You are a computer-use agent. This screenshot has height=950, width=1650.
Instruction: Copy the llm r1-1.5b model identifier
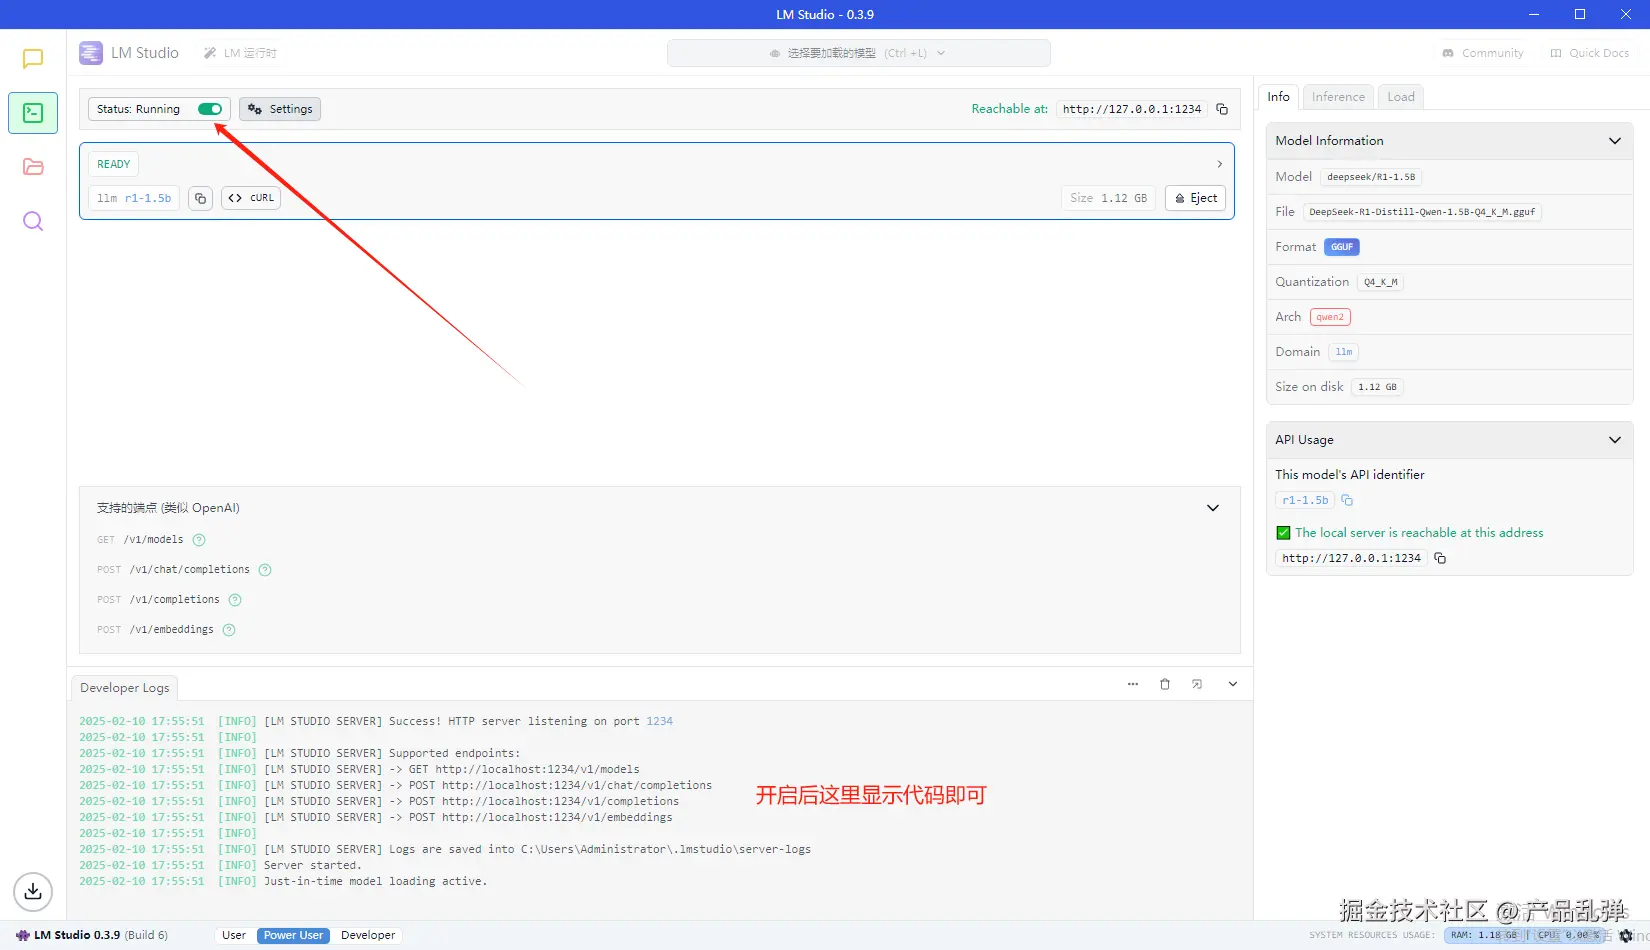click(200, 198)
